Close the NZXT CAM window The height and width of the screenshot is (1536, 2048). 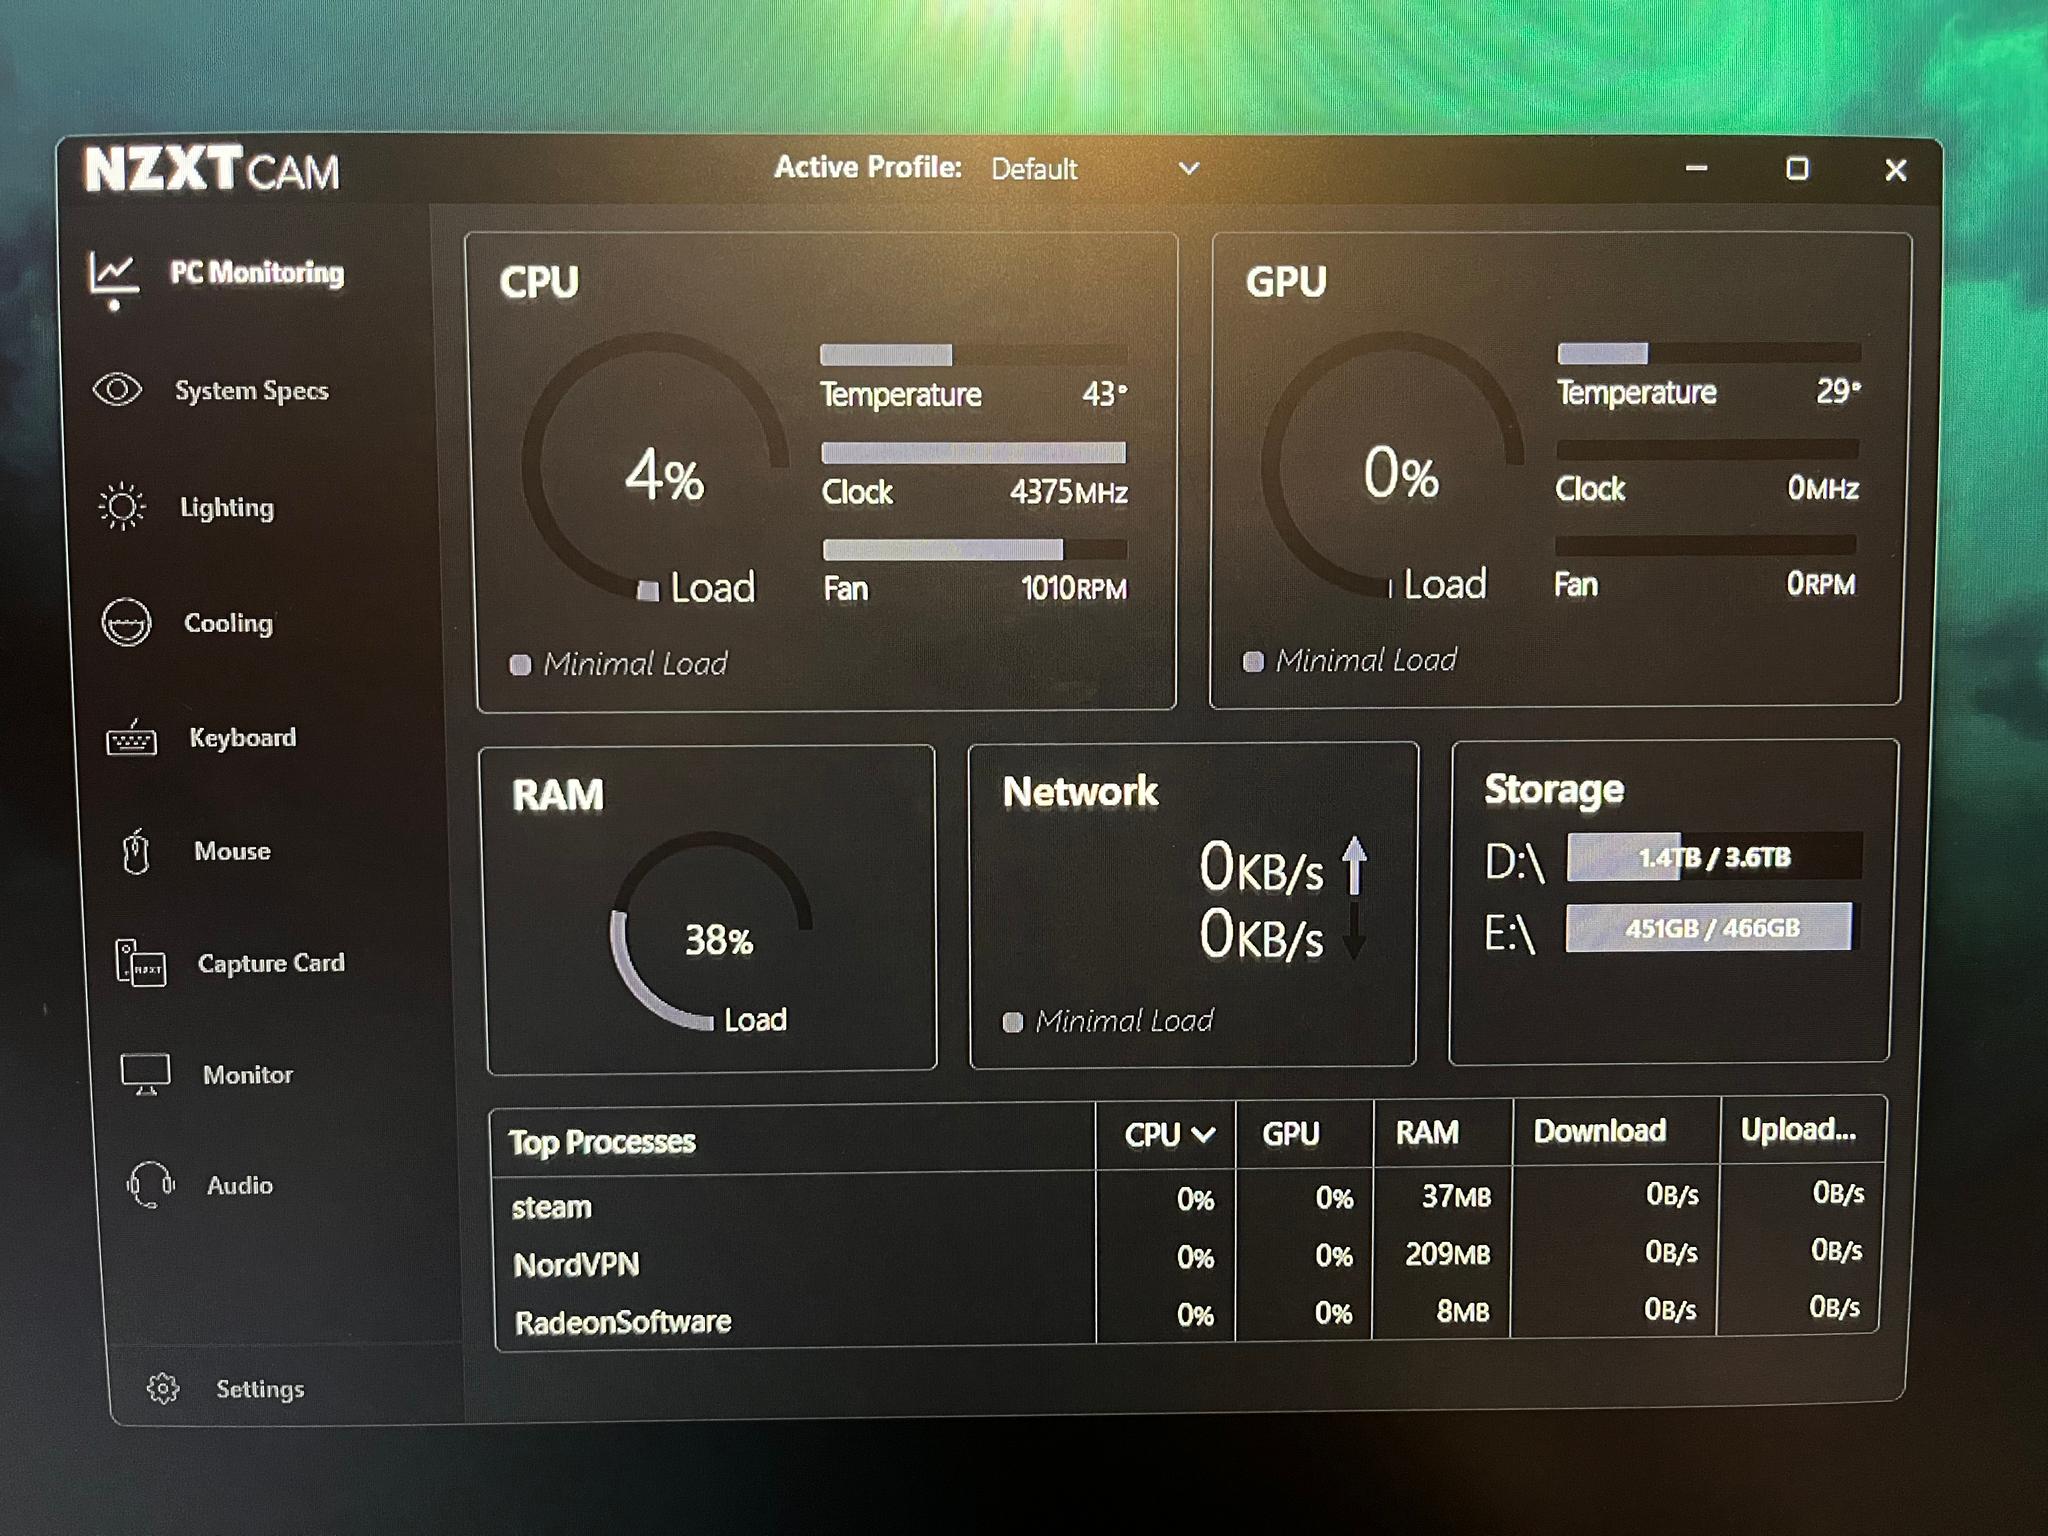pos(1895,170)
